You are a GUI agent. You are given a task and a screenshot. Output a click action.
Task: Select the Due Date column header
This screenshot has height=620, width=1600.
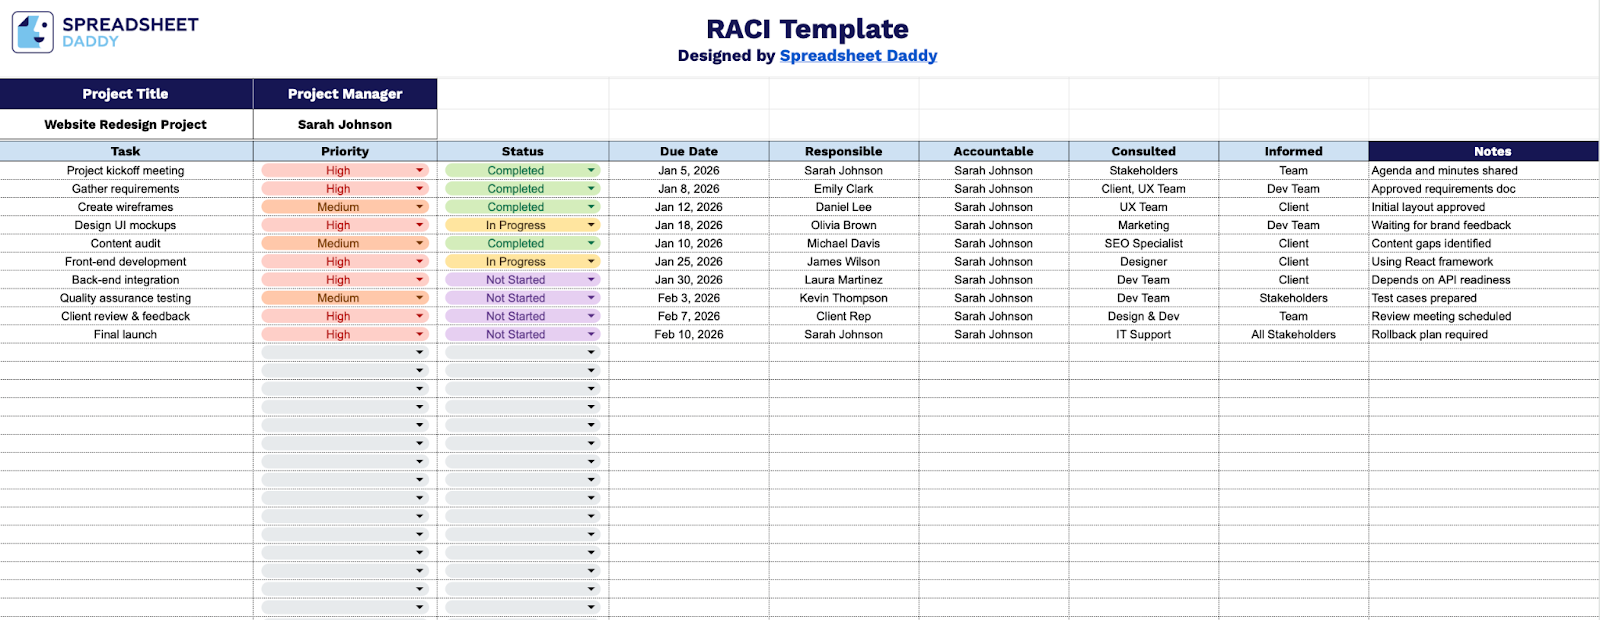(x=689, y=152)
